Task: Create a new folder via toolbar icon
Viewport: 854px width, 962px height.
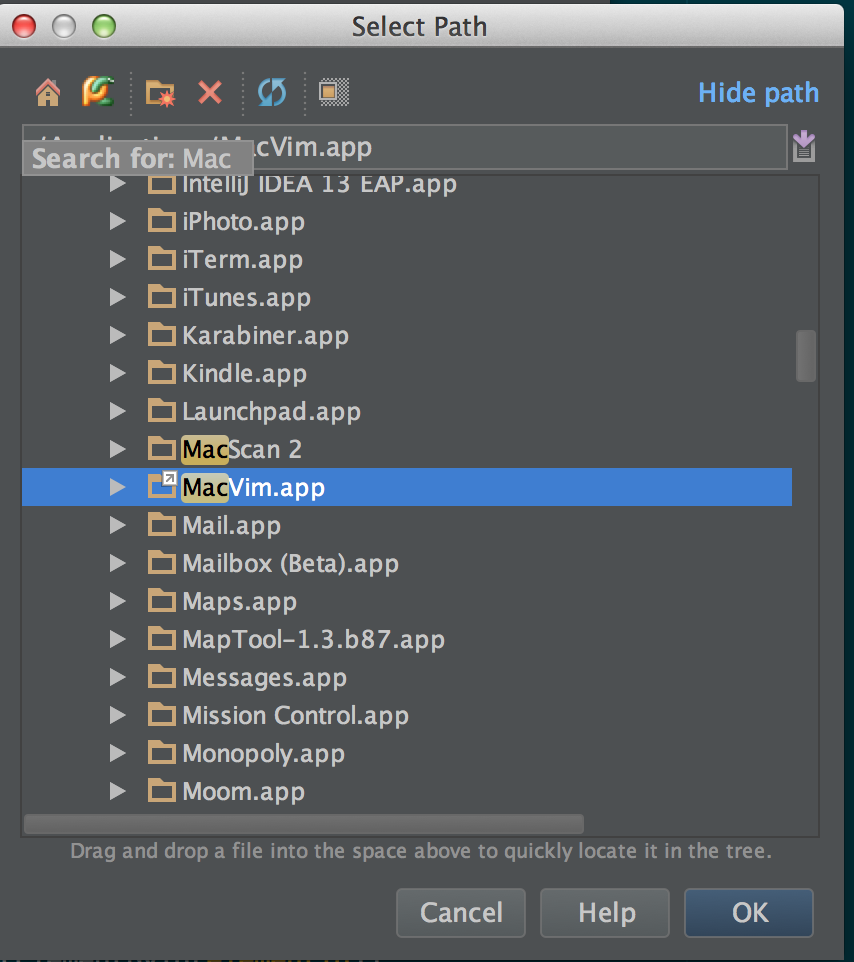Action: 160,93
